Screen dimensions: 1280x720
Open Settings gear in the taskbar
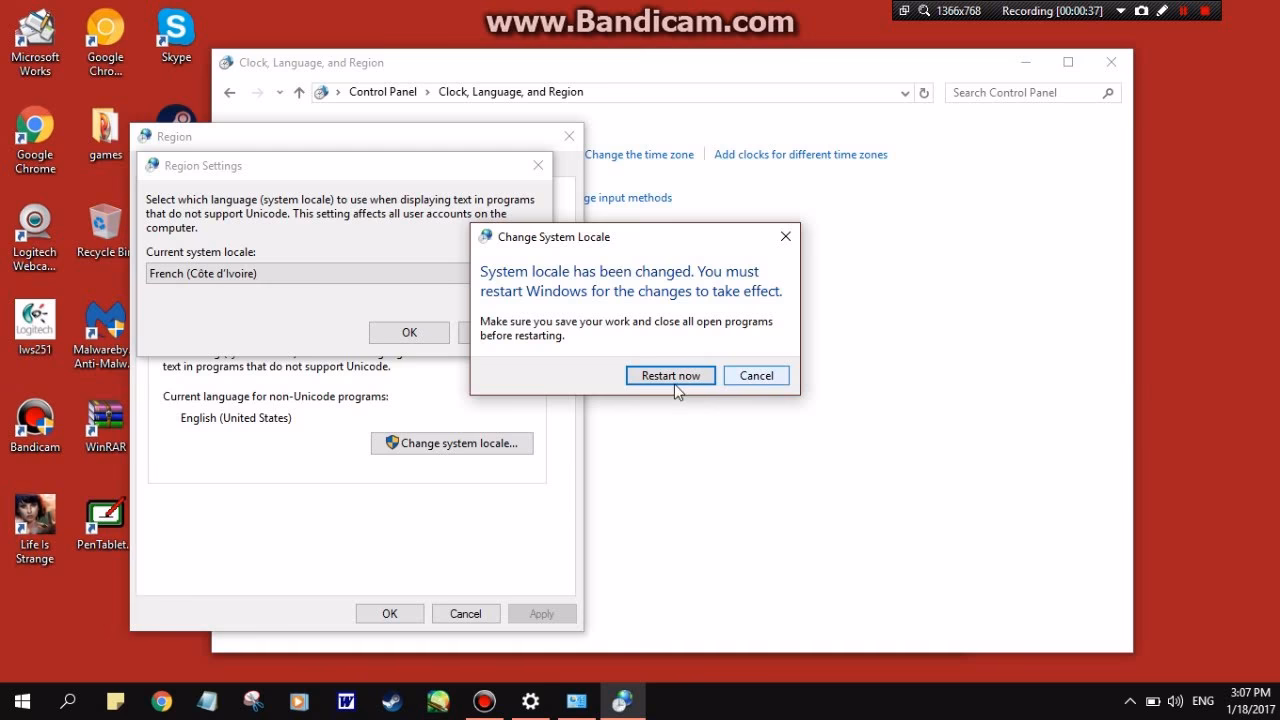click(530, 701)
